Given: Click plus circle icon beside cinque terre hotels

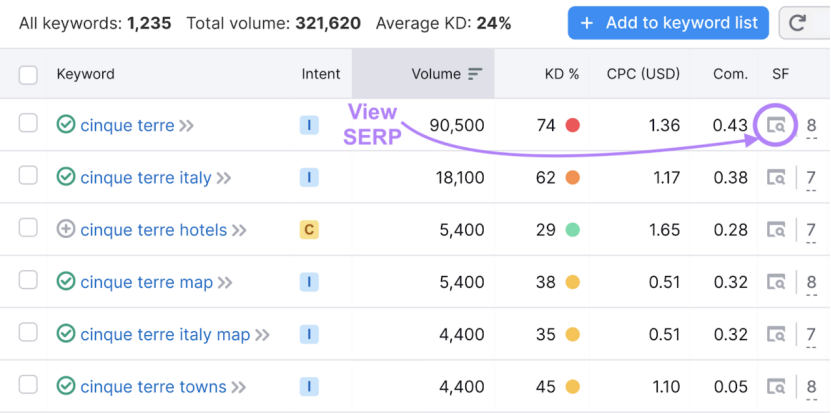Looking at the screenshot, I should pyautogui.click(x=66, y=230).
